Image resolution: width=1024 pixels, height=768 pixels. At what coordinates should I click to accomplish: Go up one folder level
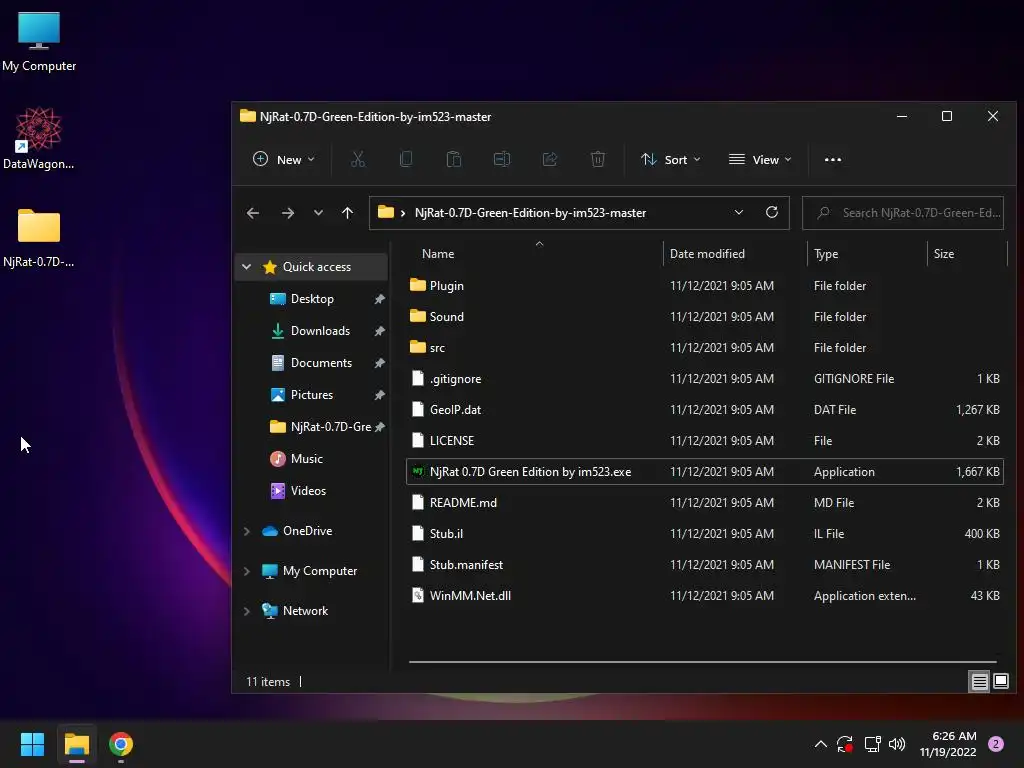pos(347,213)
